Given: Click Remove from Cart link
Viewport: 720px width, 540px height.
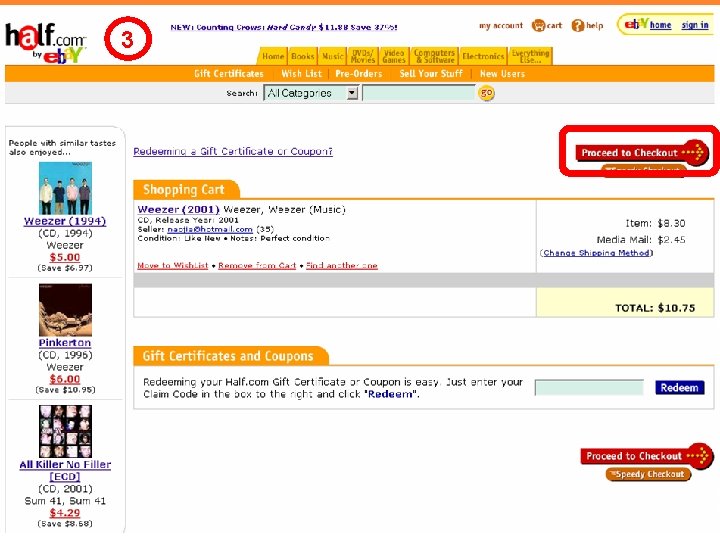Looking at the screenshot, I should [257, 265].
